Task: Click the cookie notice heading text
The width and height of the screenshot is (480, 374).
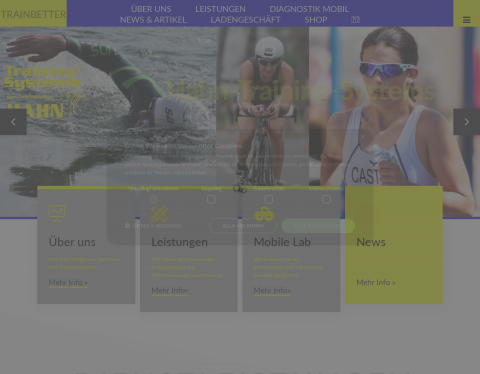Action: (x=184, y=146)
